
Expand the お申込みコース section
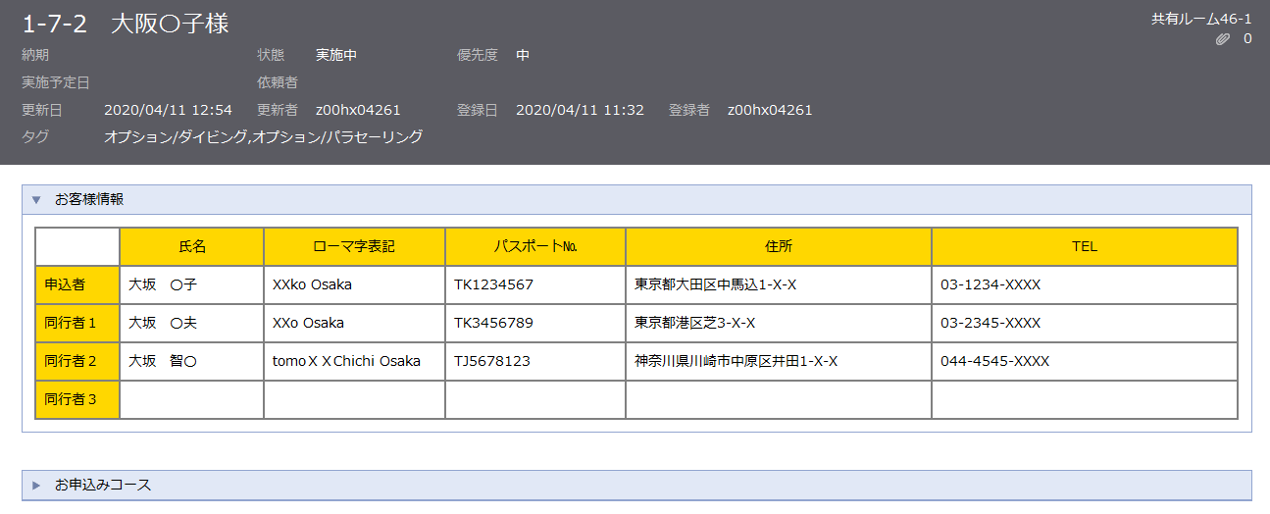36,485
